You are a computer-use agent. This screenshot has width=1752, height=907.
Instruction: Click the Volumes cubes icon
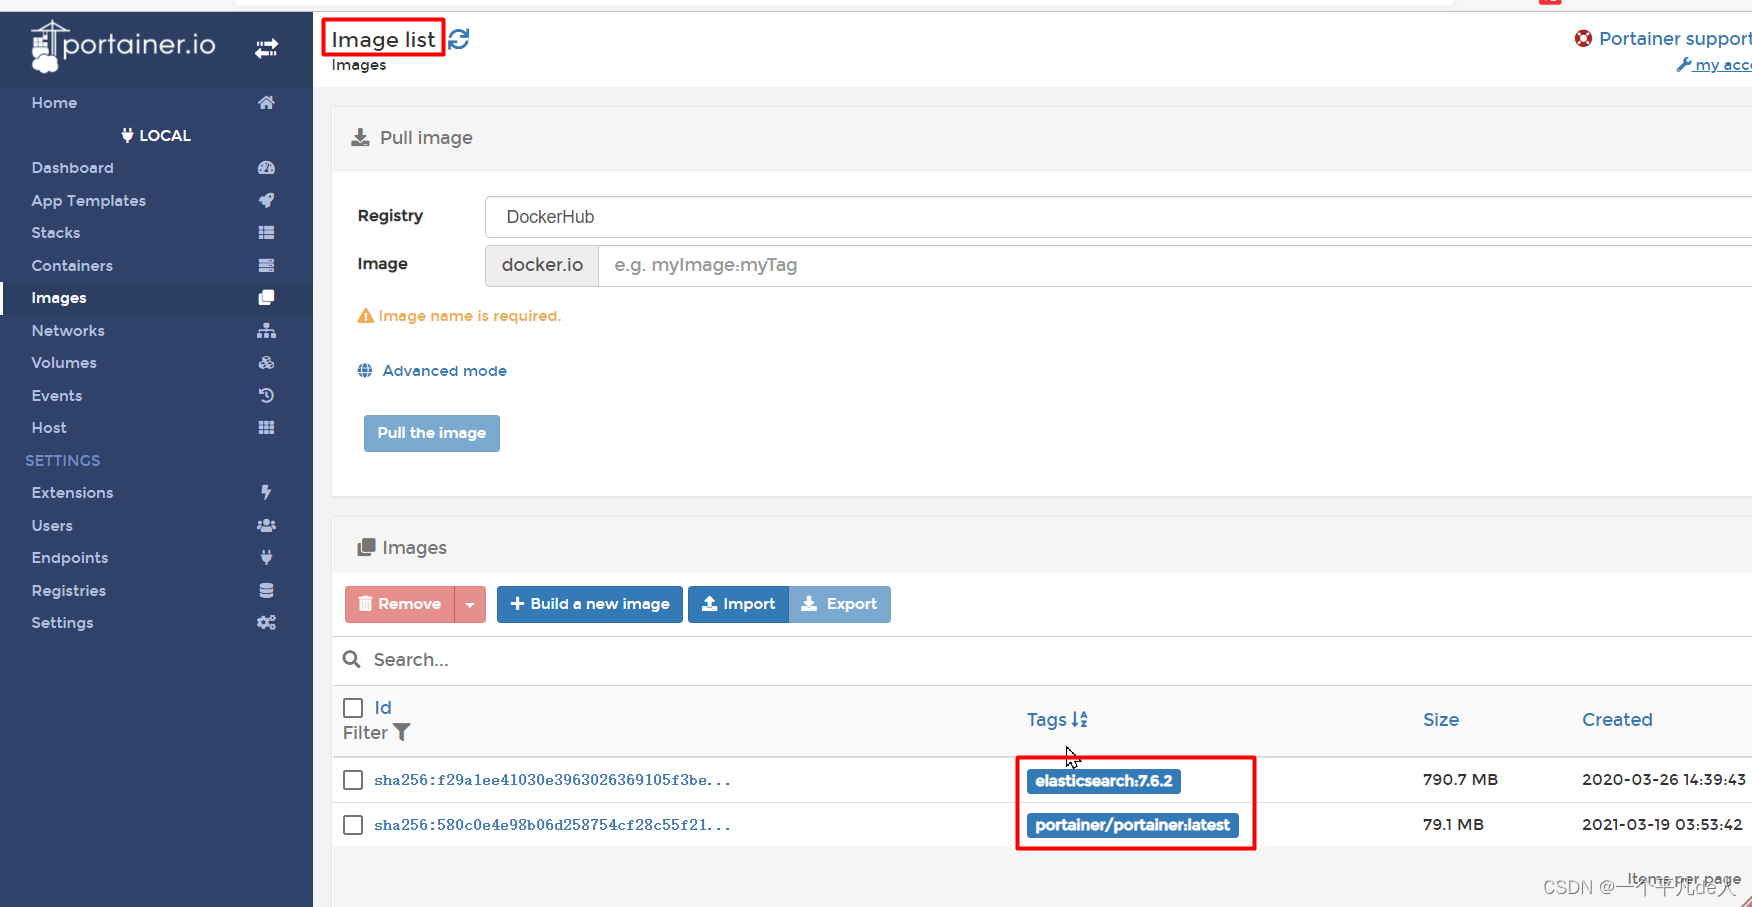pos(266,362)
